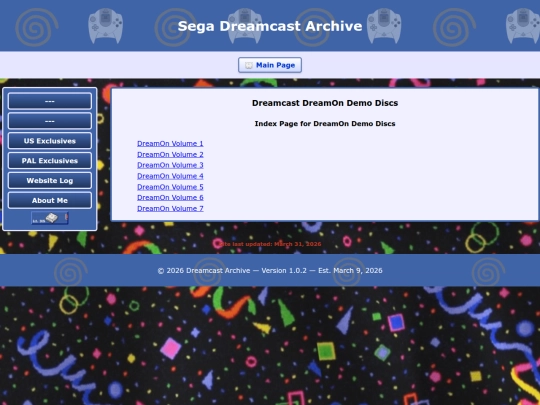Open the DreamOn Volume 1 link
The image size is (540, 405).
click(170, 144)
